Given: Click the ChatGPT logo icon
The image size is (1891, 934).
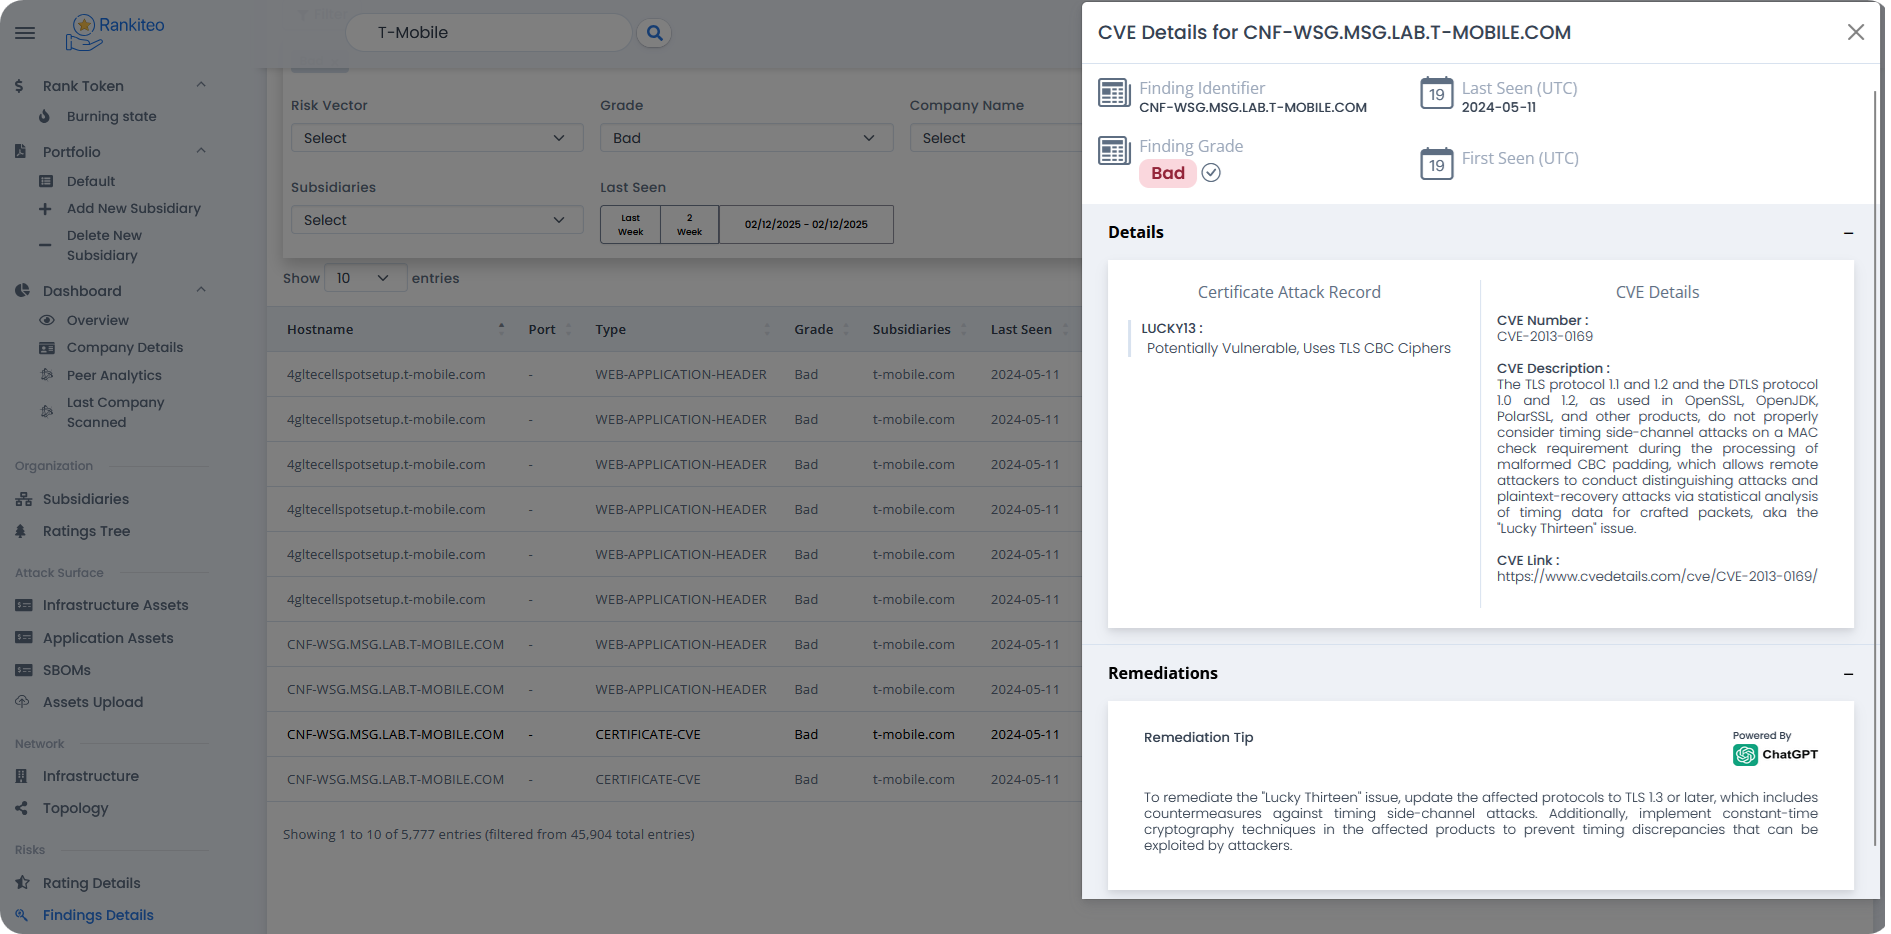Looking at the screenshot, I should pos(1745,755).
